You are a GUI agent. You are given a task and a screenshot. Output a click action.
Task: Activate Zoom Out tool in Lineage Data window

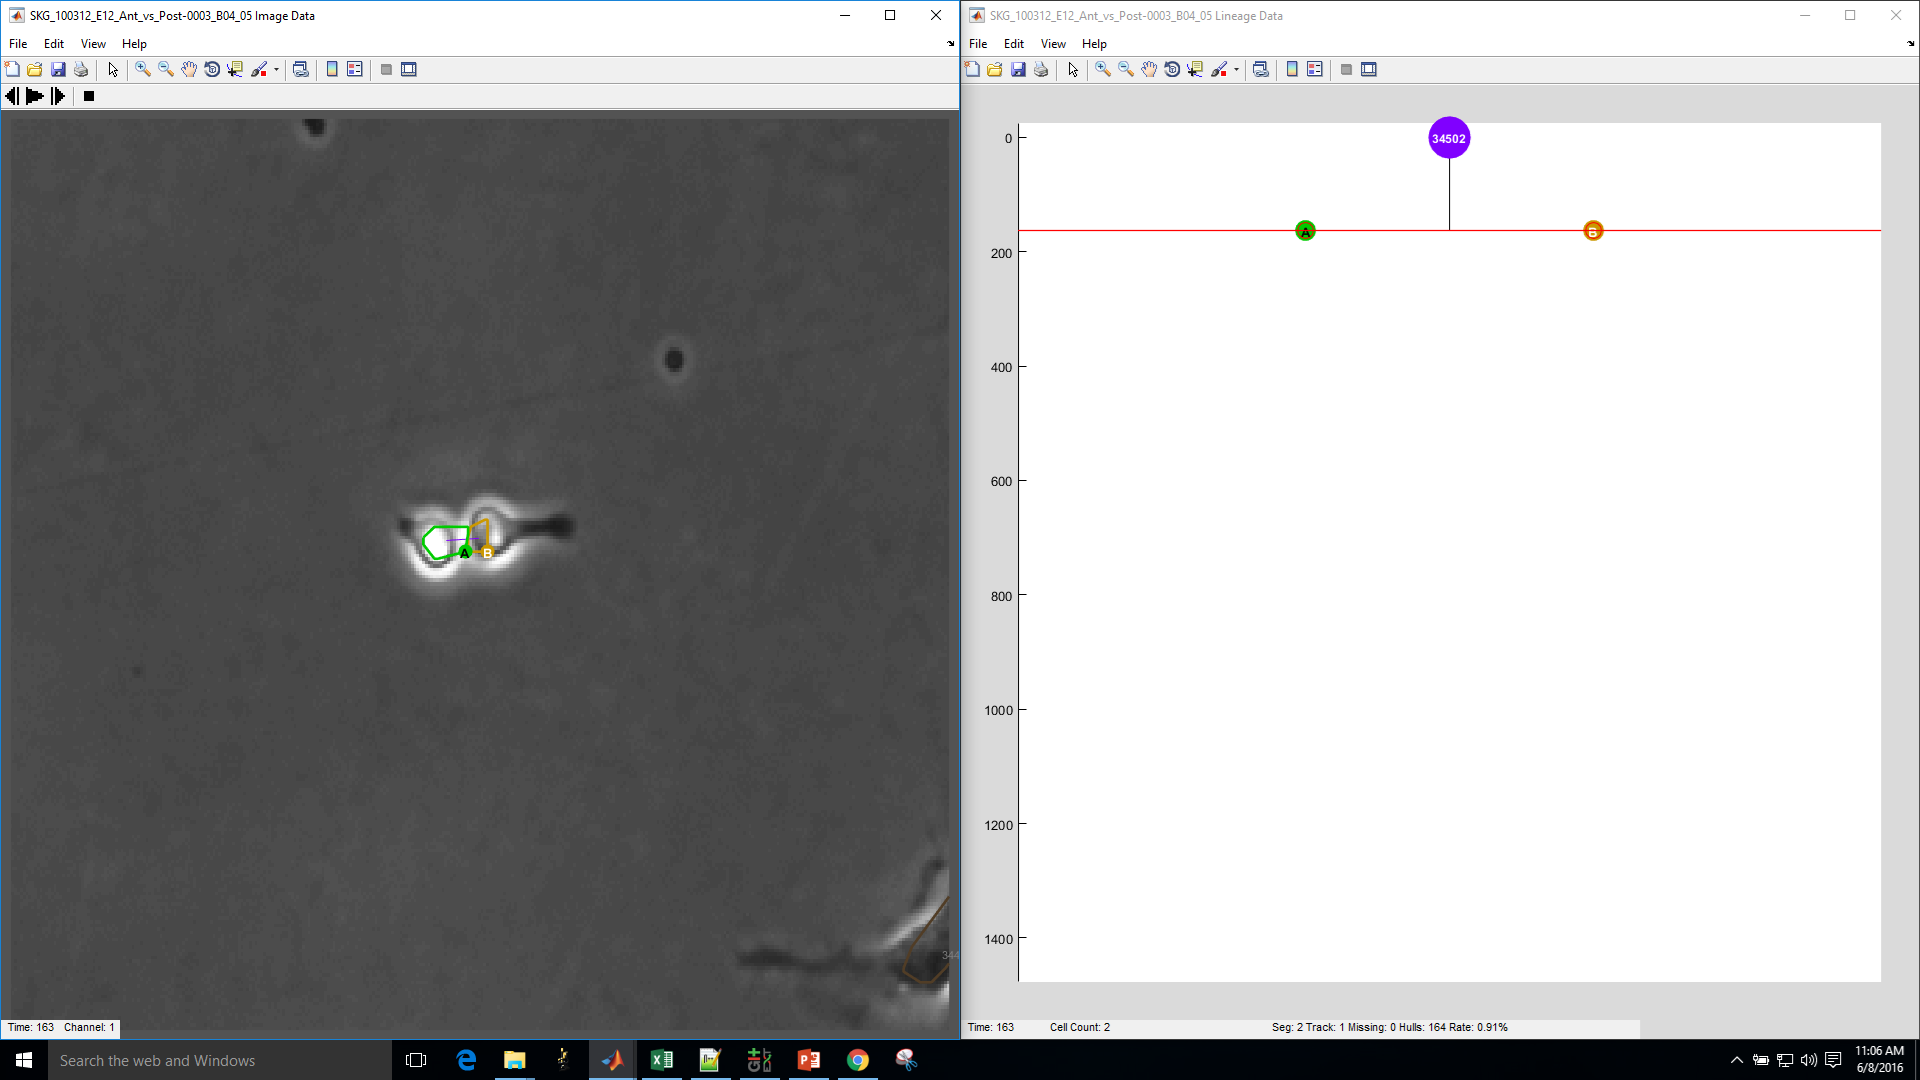click(1126, 69)
